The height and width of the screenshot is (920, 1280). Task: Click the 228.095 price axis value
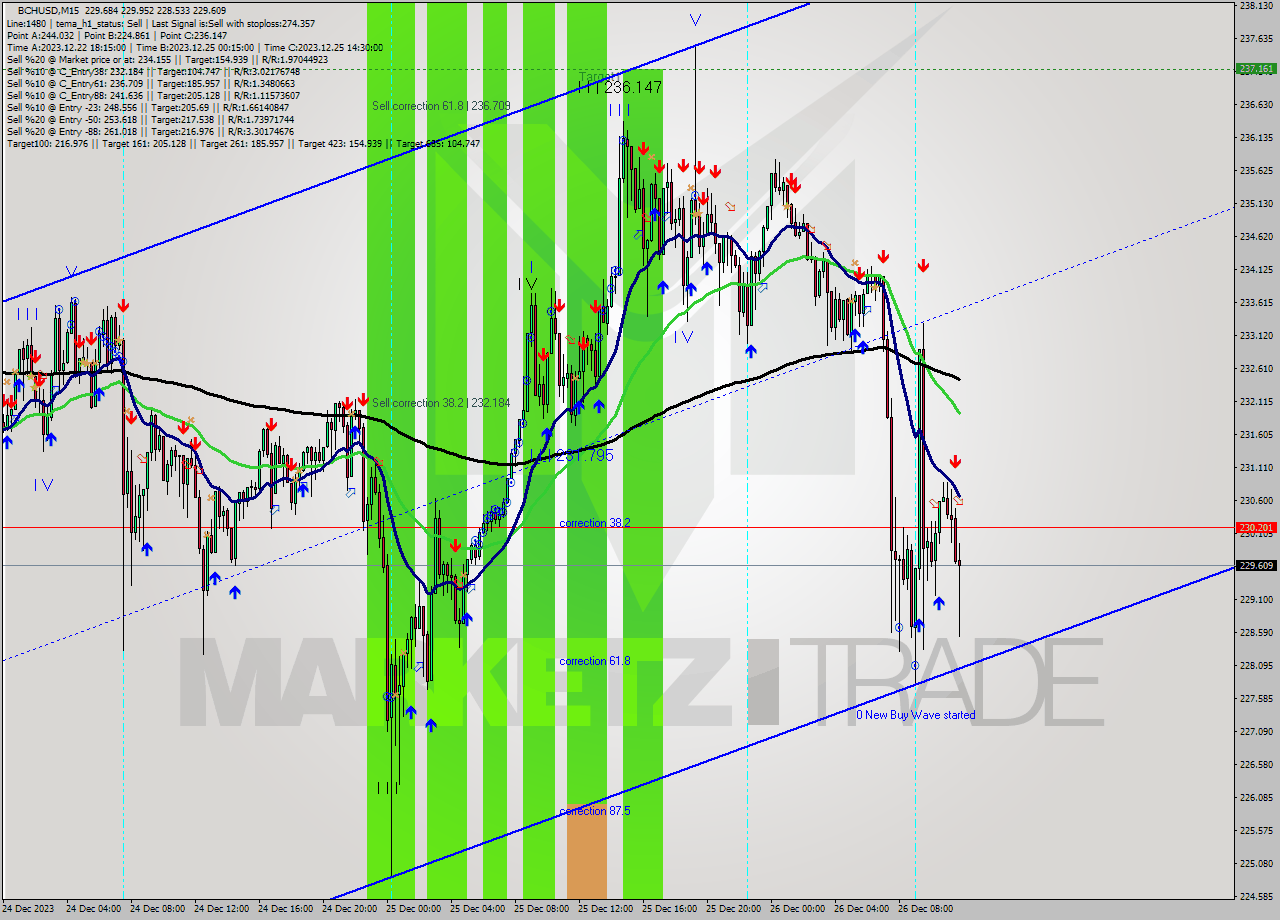pos(1256,665)
